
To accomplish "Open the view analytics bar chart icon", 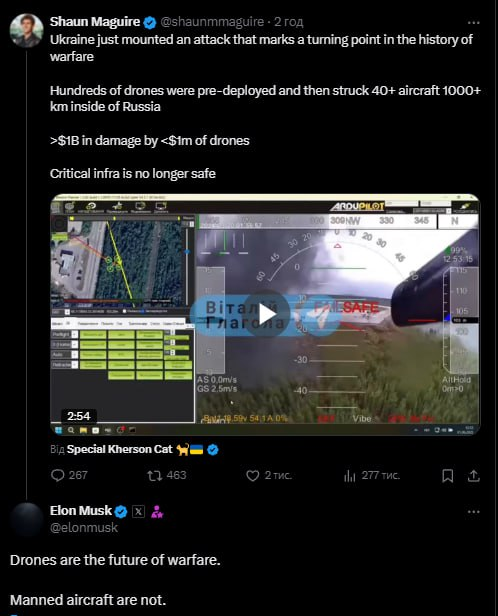I will 350,476.
